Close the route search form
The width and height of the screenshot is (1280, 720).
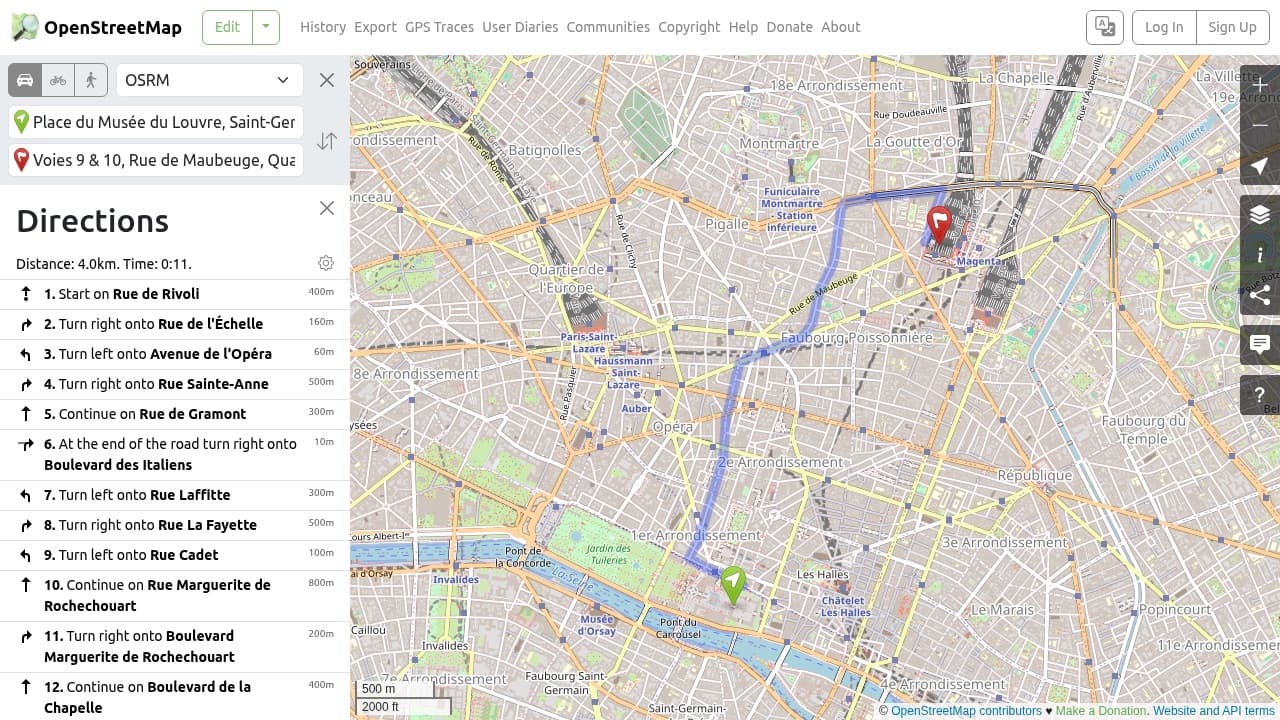(x=327, y=80)
